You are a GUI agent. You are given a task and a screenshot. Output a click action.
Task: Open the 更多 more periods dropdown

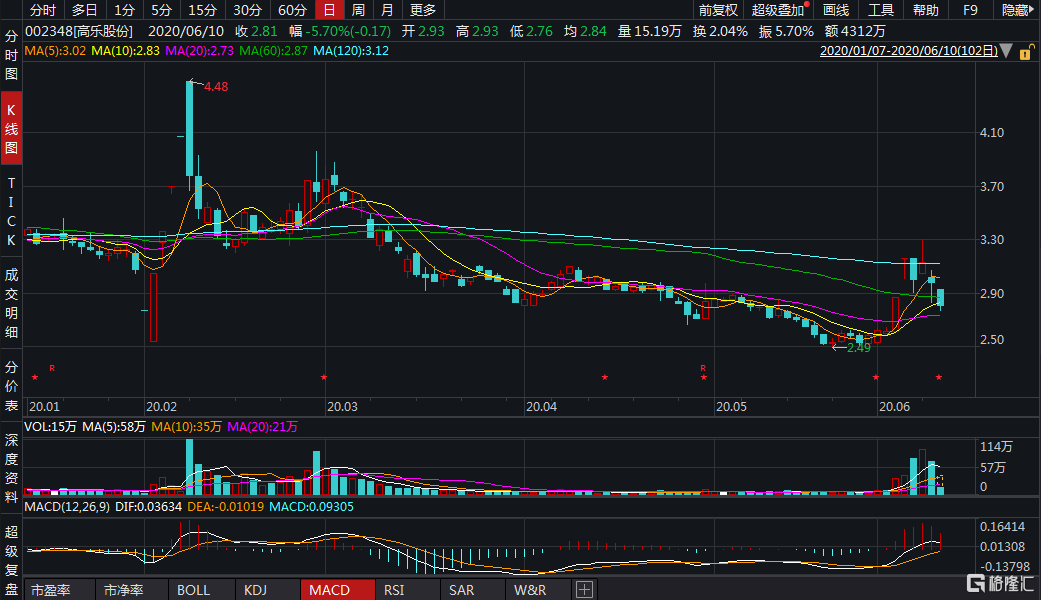tap(423, 10)
